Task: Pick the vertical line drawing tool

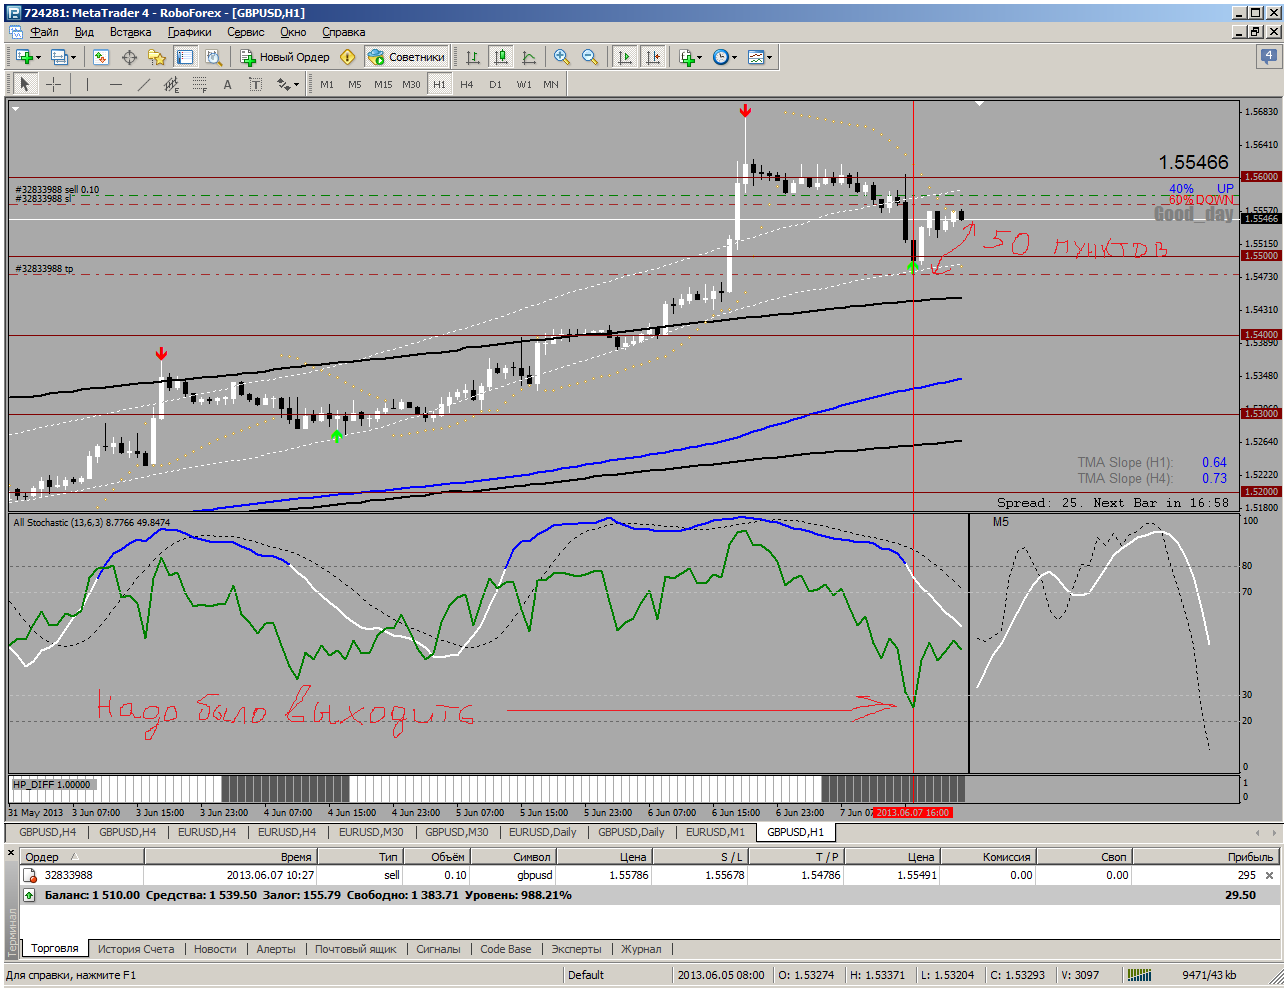Action: tap(87, 84)
